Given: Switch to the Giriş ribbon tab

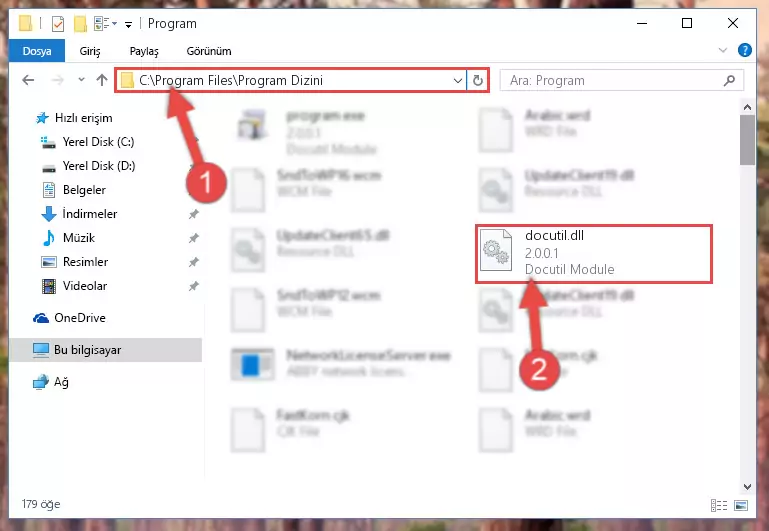Looking at the screenshot, I should tap(90, 51).
